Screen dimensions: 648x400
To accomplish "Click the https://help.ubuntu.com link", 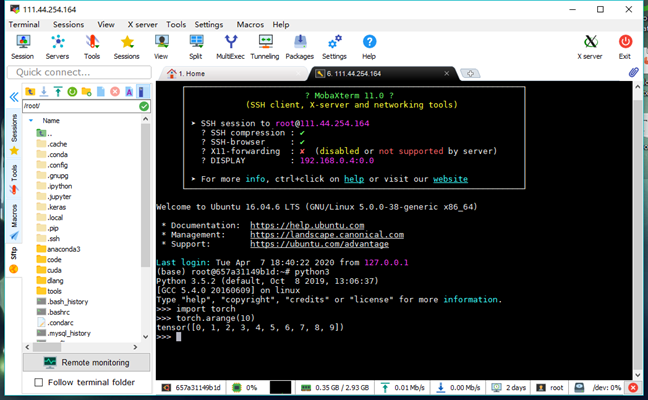I will pyautogui.click(x=307, y=225).
